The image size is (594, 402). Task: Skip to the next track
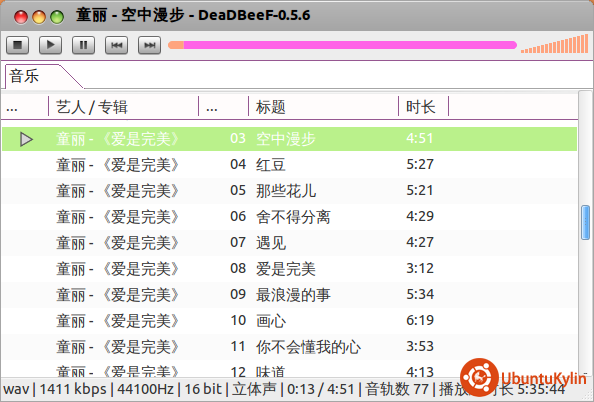(x=149, y=45)
